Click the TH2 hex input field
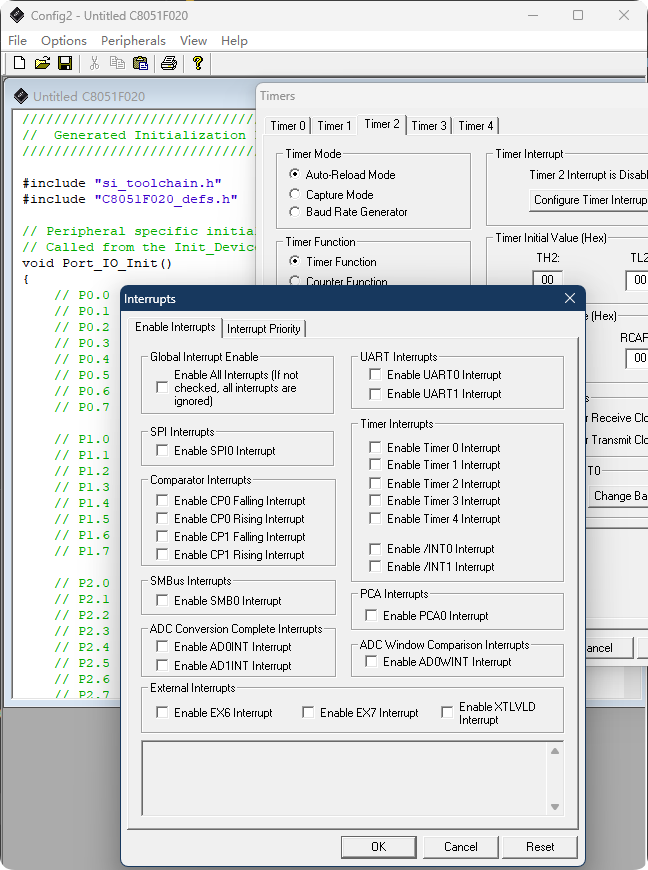This screenshot has height=870, width=648. tap(547, 279)
